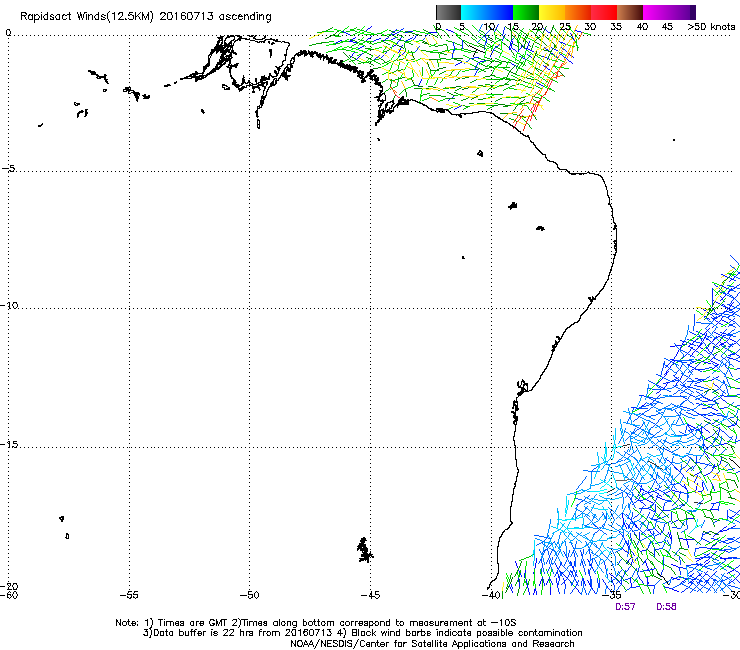
Task: Click the '-20' latitude axis label
Action: click(x=9, y=586)
